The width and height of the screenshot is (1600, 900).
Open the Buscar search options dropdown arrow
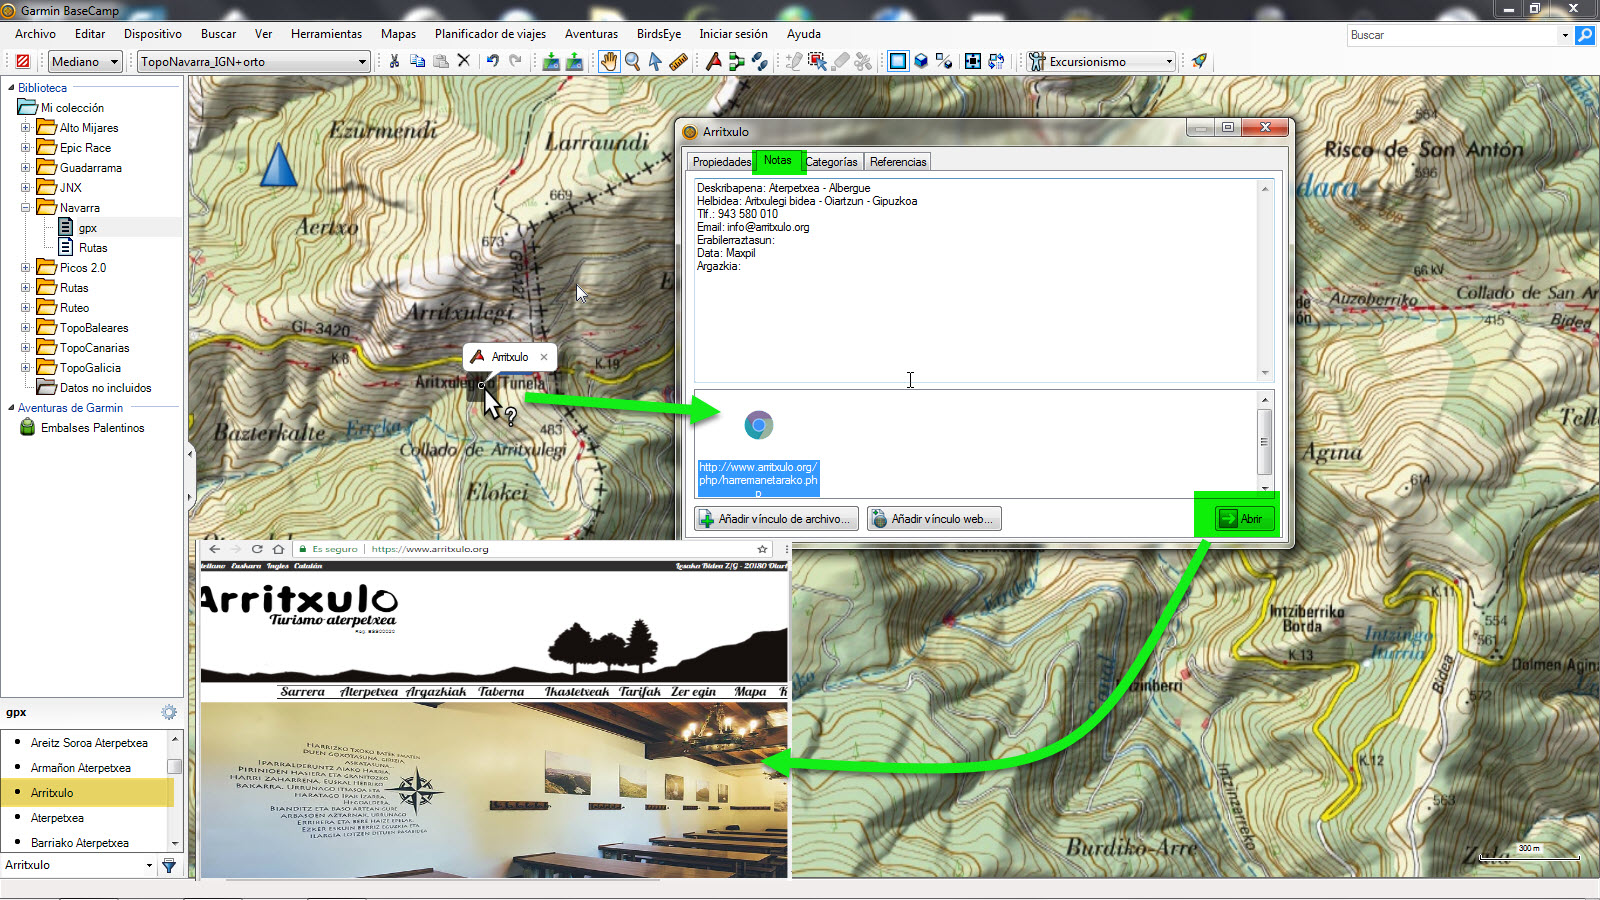tap(1565, 35)
